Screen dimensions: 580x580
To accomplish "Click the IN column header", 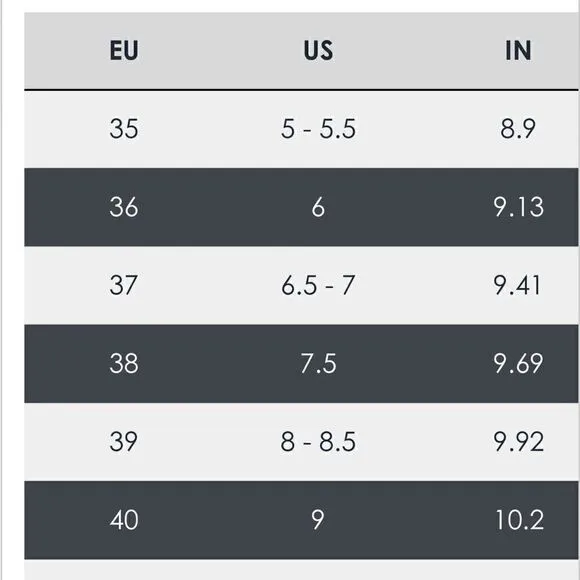I will pos(518,50).
